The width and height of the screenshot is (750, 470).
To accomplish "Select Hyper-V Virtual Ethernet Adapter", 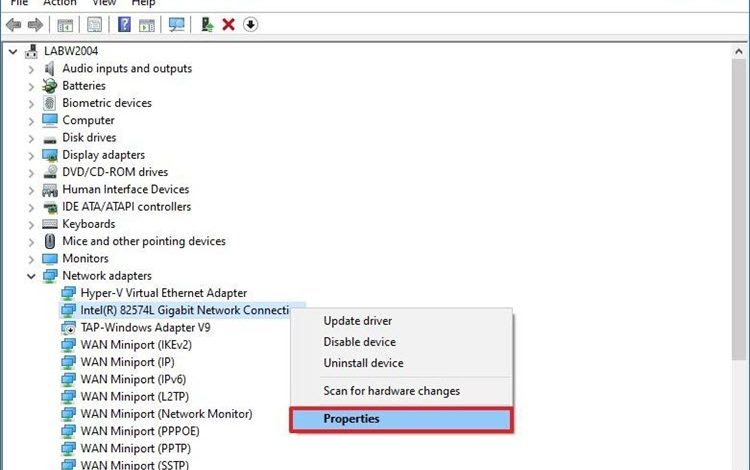I will 163,293.
